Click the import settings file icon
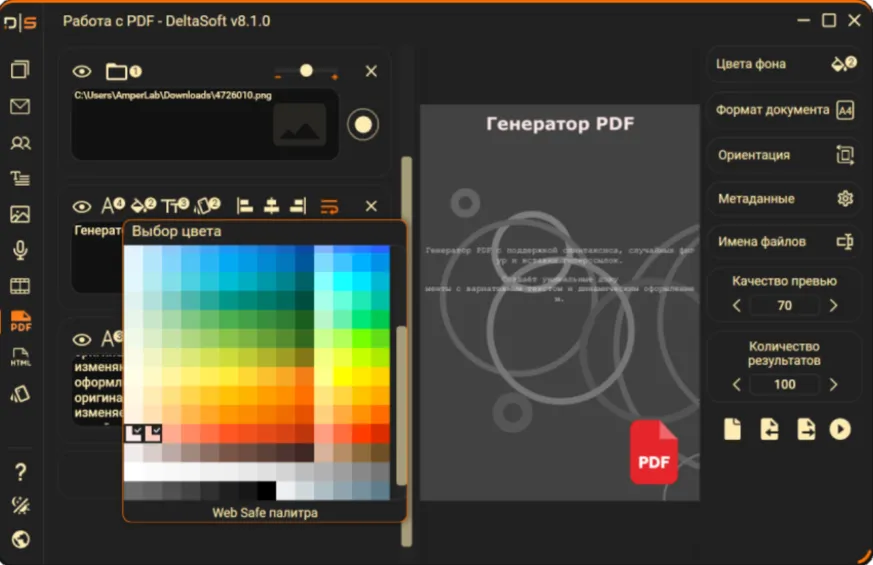 tap(769, 429)
